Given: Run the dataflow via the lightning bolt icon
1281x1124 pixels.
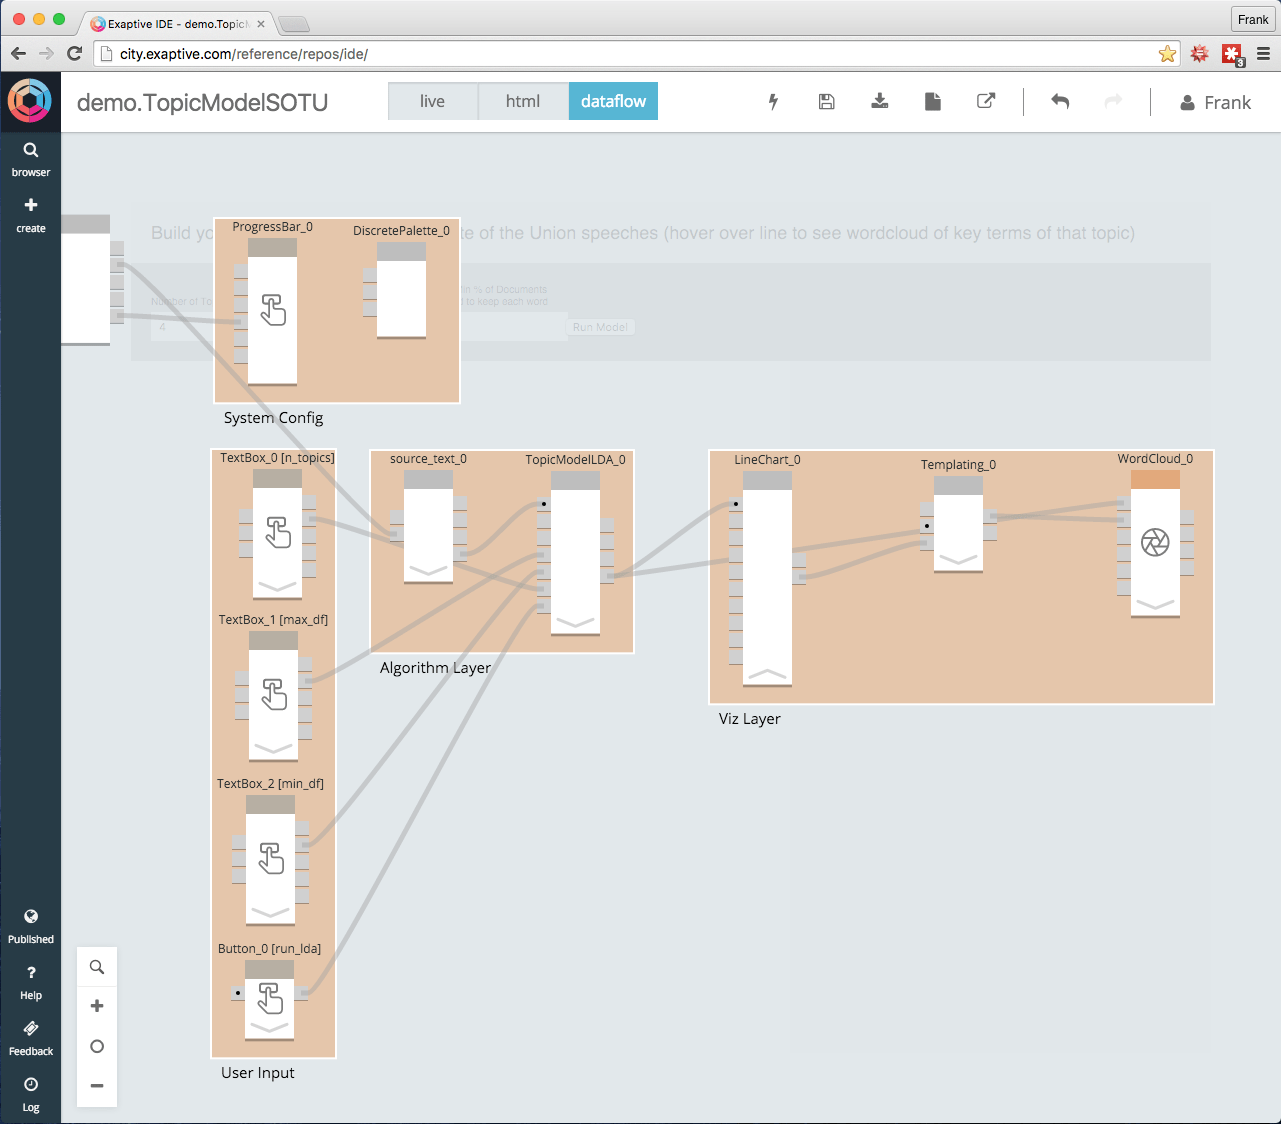Looking at the screenshot, I should pos(773,101).
